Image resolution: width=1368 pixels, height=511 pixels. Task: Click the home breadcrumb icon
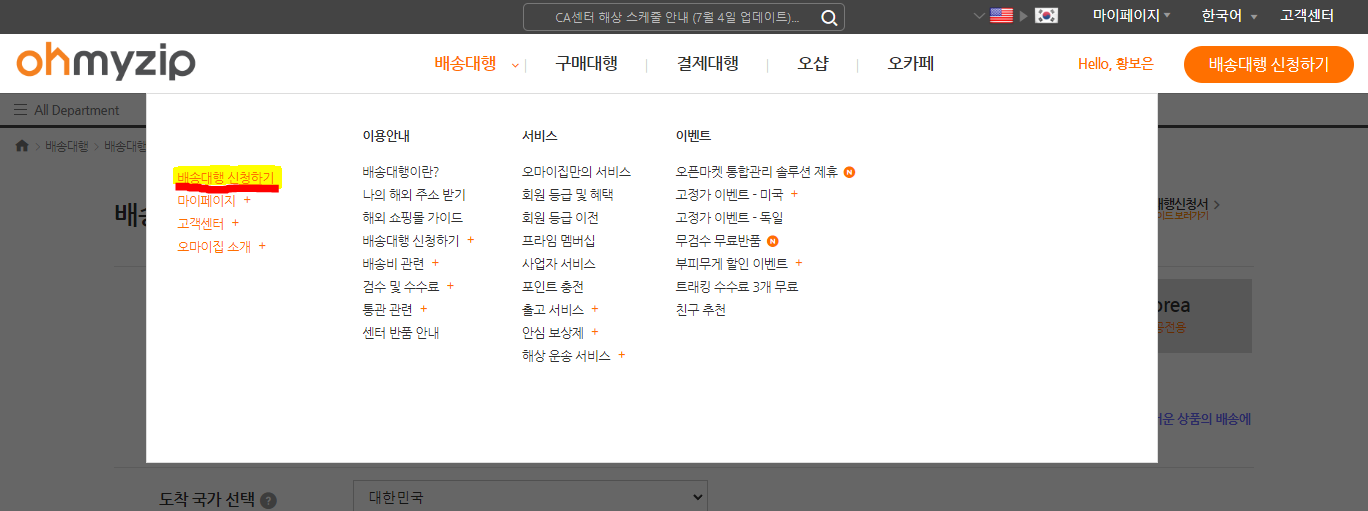(x=22, y=146)
